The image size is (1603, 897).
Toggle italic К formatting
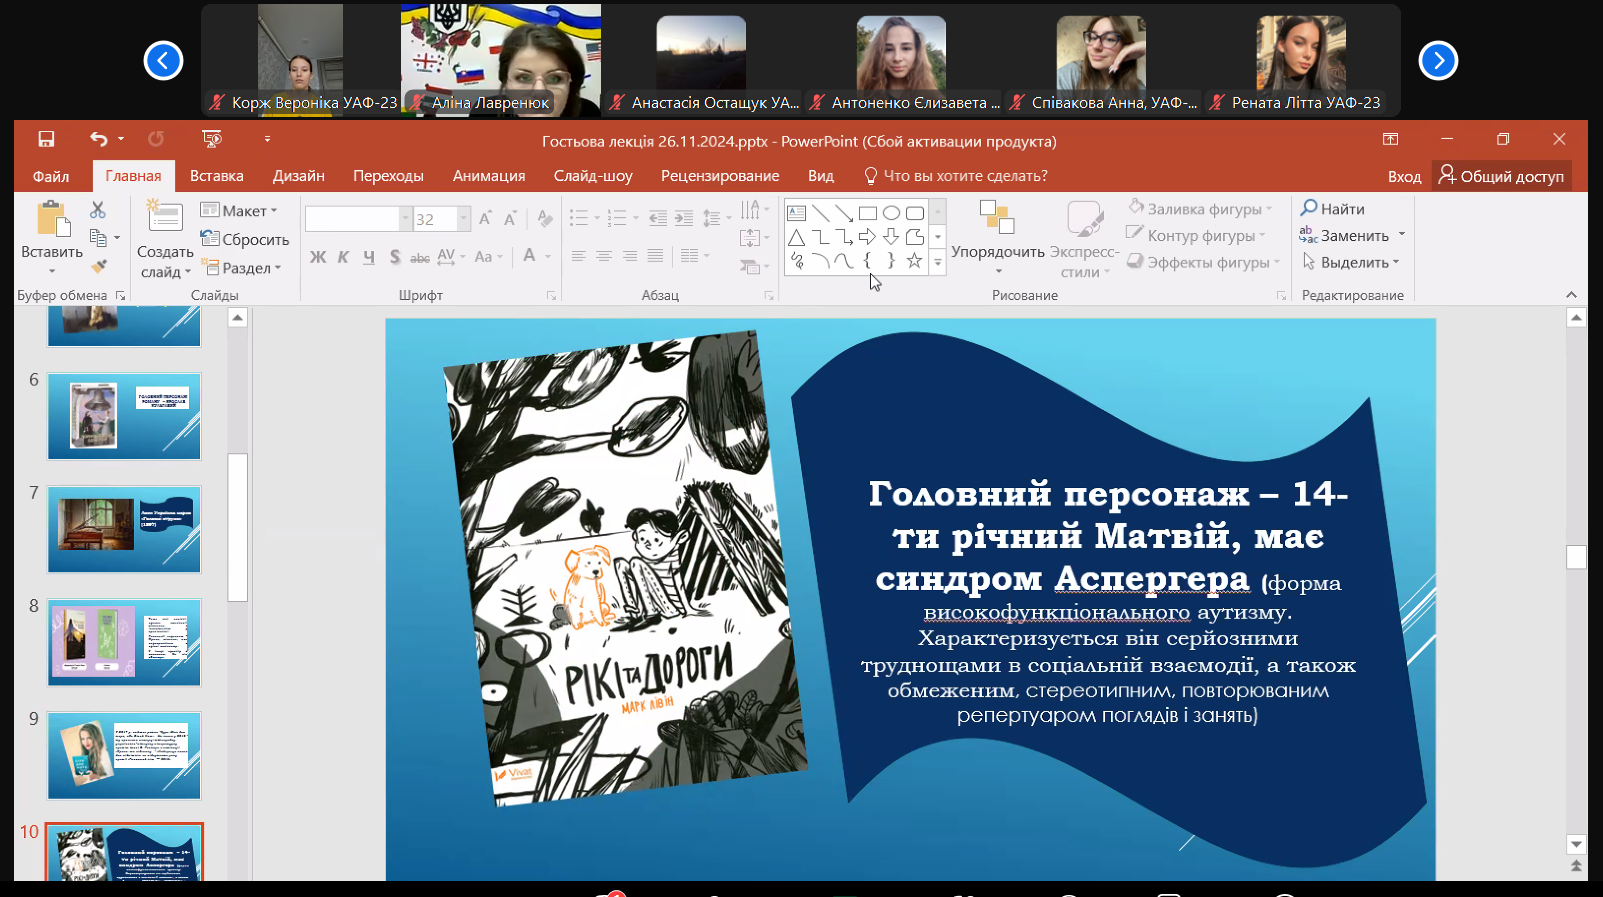tap(343, 257)
